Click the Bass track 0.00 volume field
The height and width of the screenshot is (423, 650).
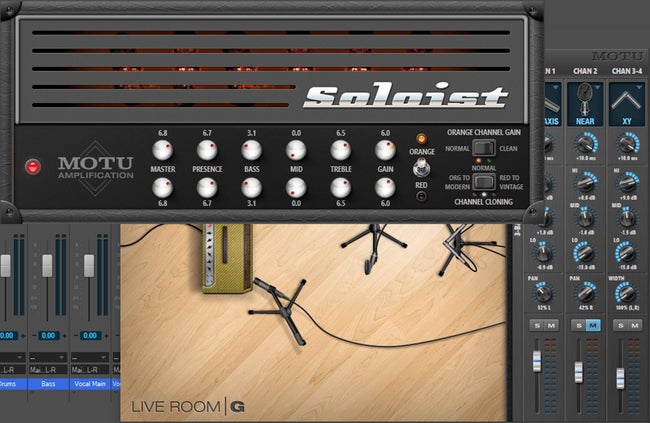(48, 335)
